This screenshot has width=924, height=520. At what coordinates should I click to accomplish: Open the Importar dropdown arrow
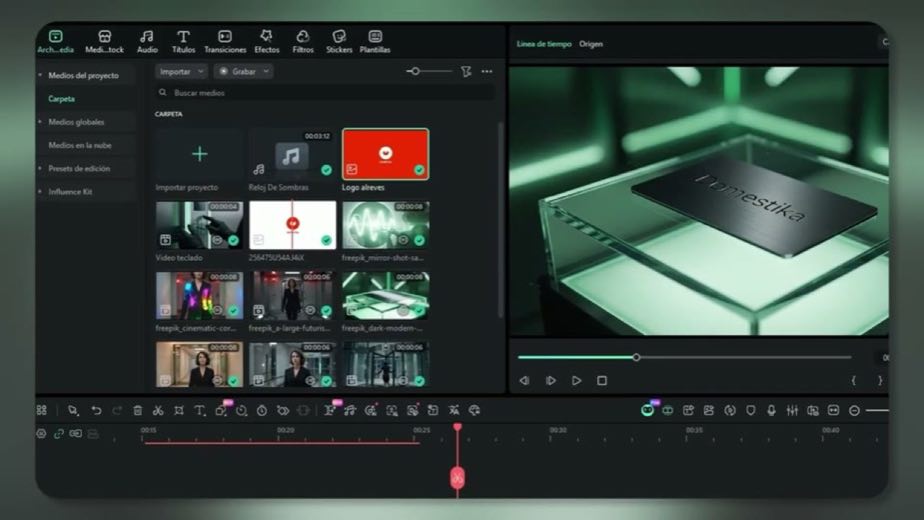pos(200,71)
